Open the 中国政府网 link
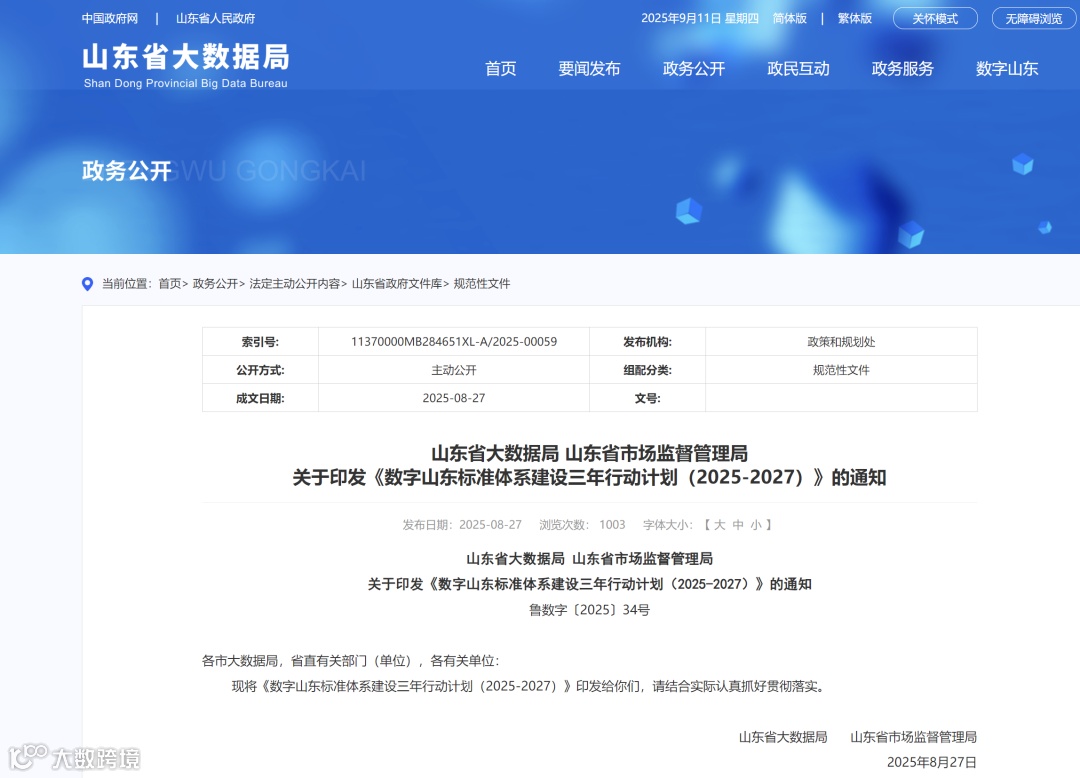Viewport: 1080px width, 778px height. point(110,19)
